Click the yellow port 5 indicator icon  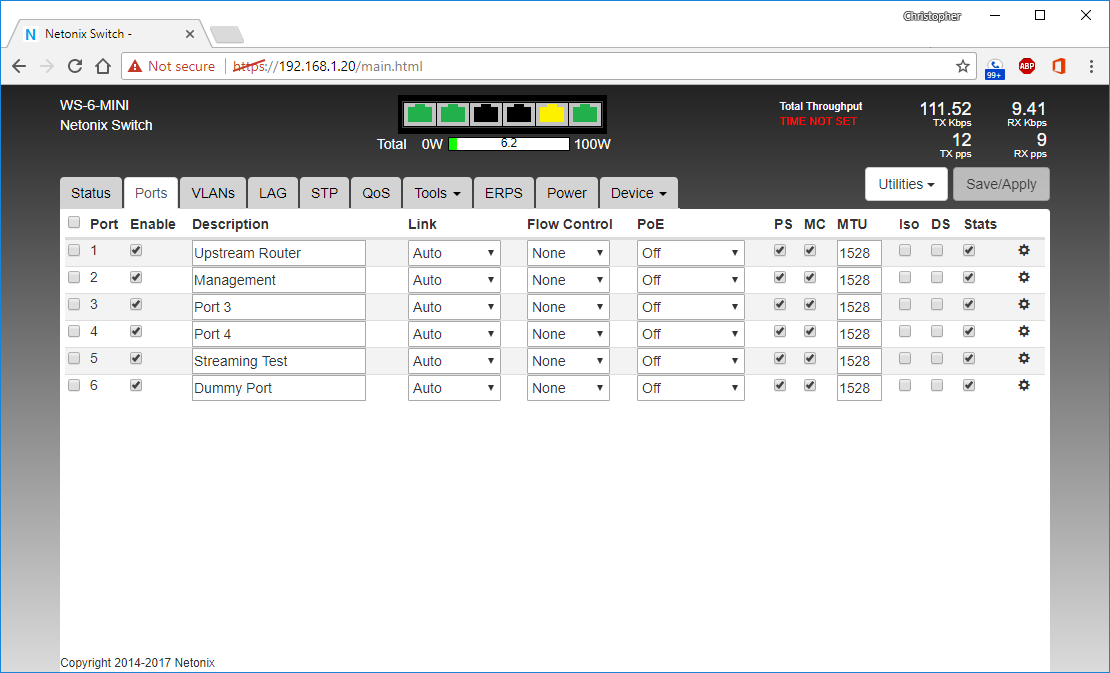coord(551,113)
